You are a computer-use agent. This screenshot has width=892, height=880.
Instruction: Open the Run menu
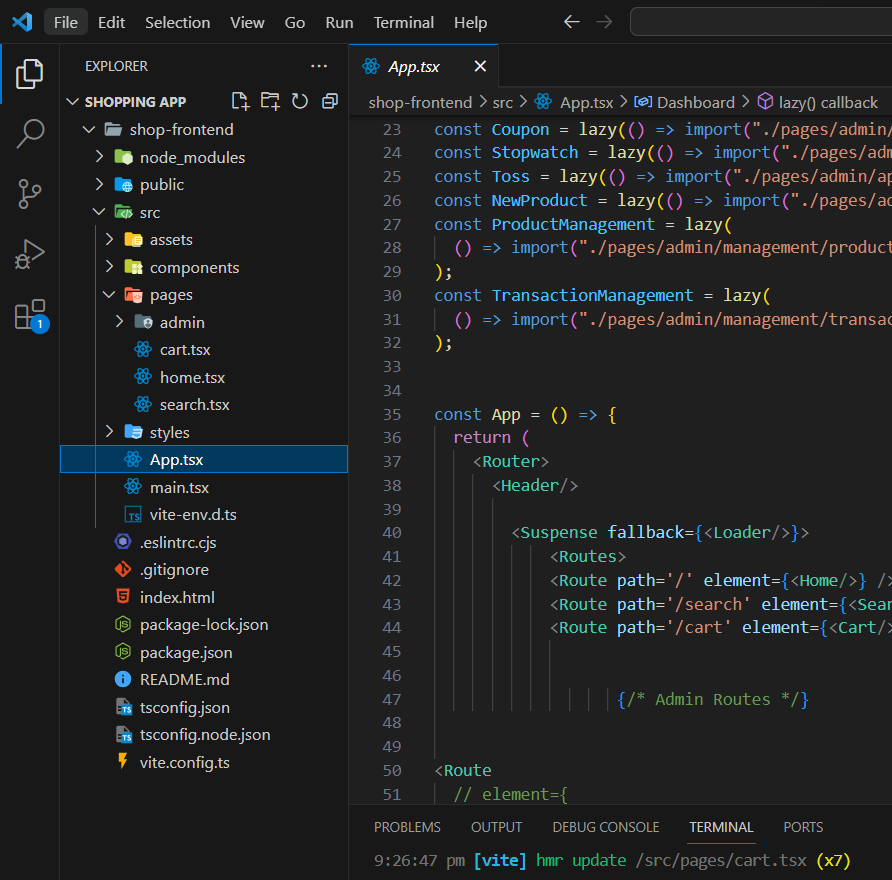(x=339, y=22)
